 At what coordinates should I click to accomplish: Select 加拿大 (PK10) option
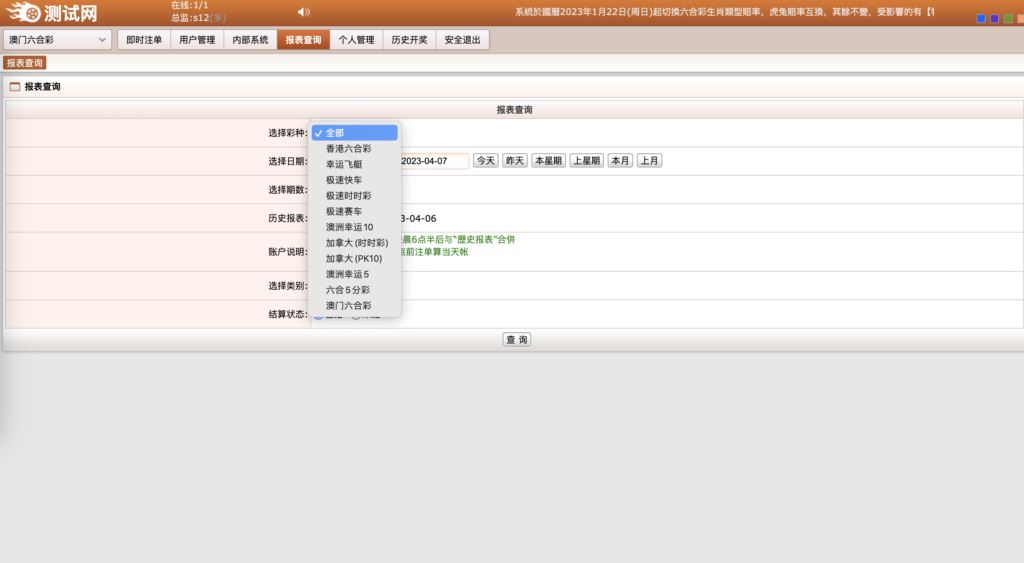(x=354, y=258)
